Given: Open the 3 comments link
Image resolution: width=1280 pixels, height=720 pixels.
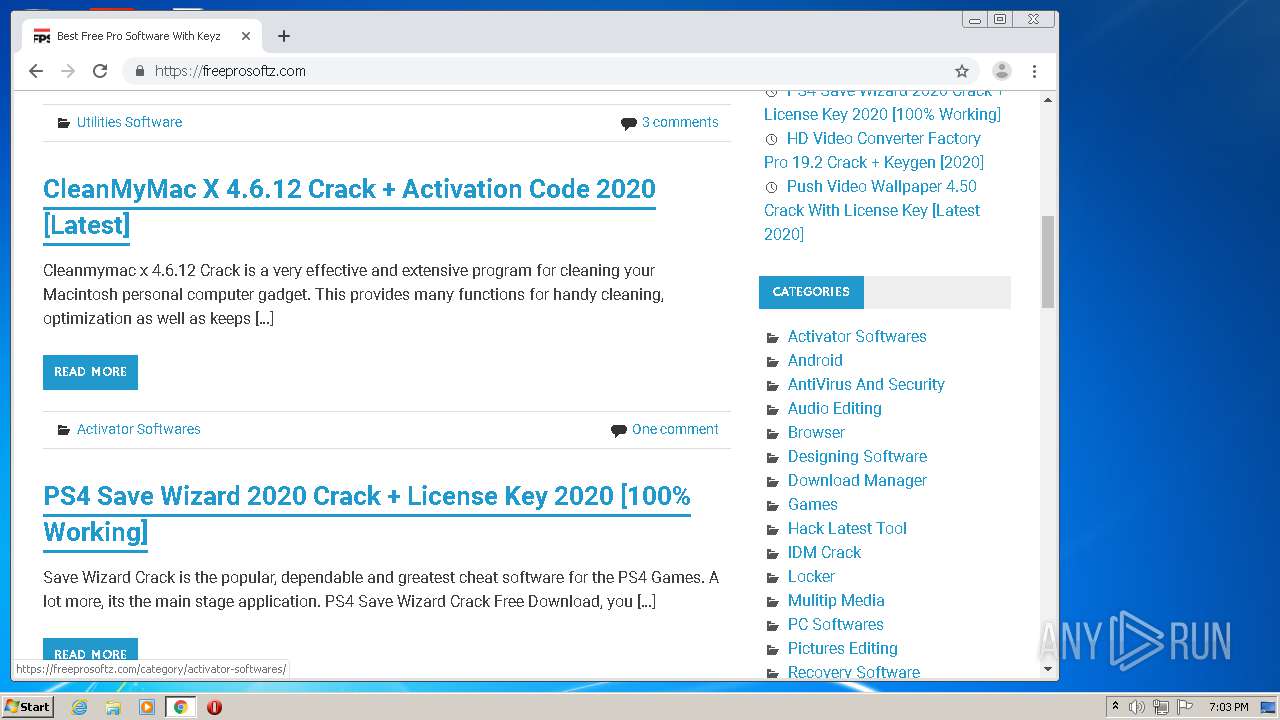Looking at the screenshot, I should pyautogui.click(x=680, y=122).
